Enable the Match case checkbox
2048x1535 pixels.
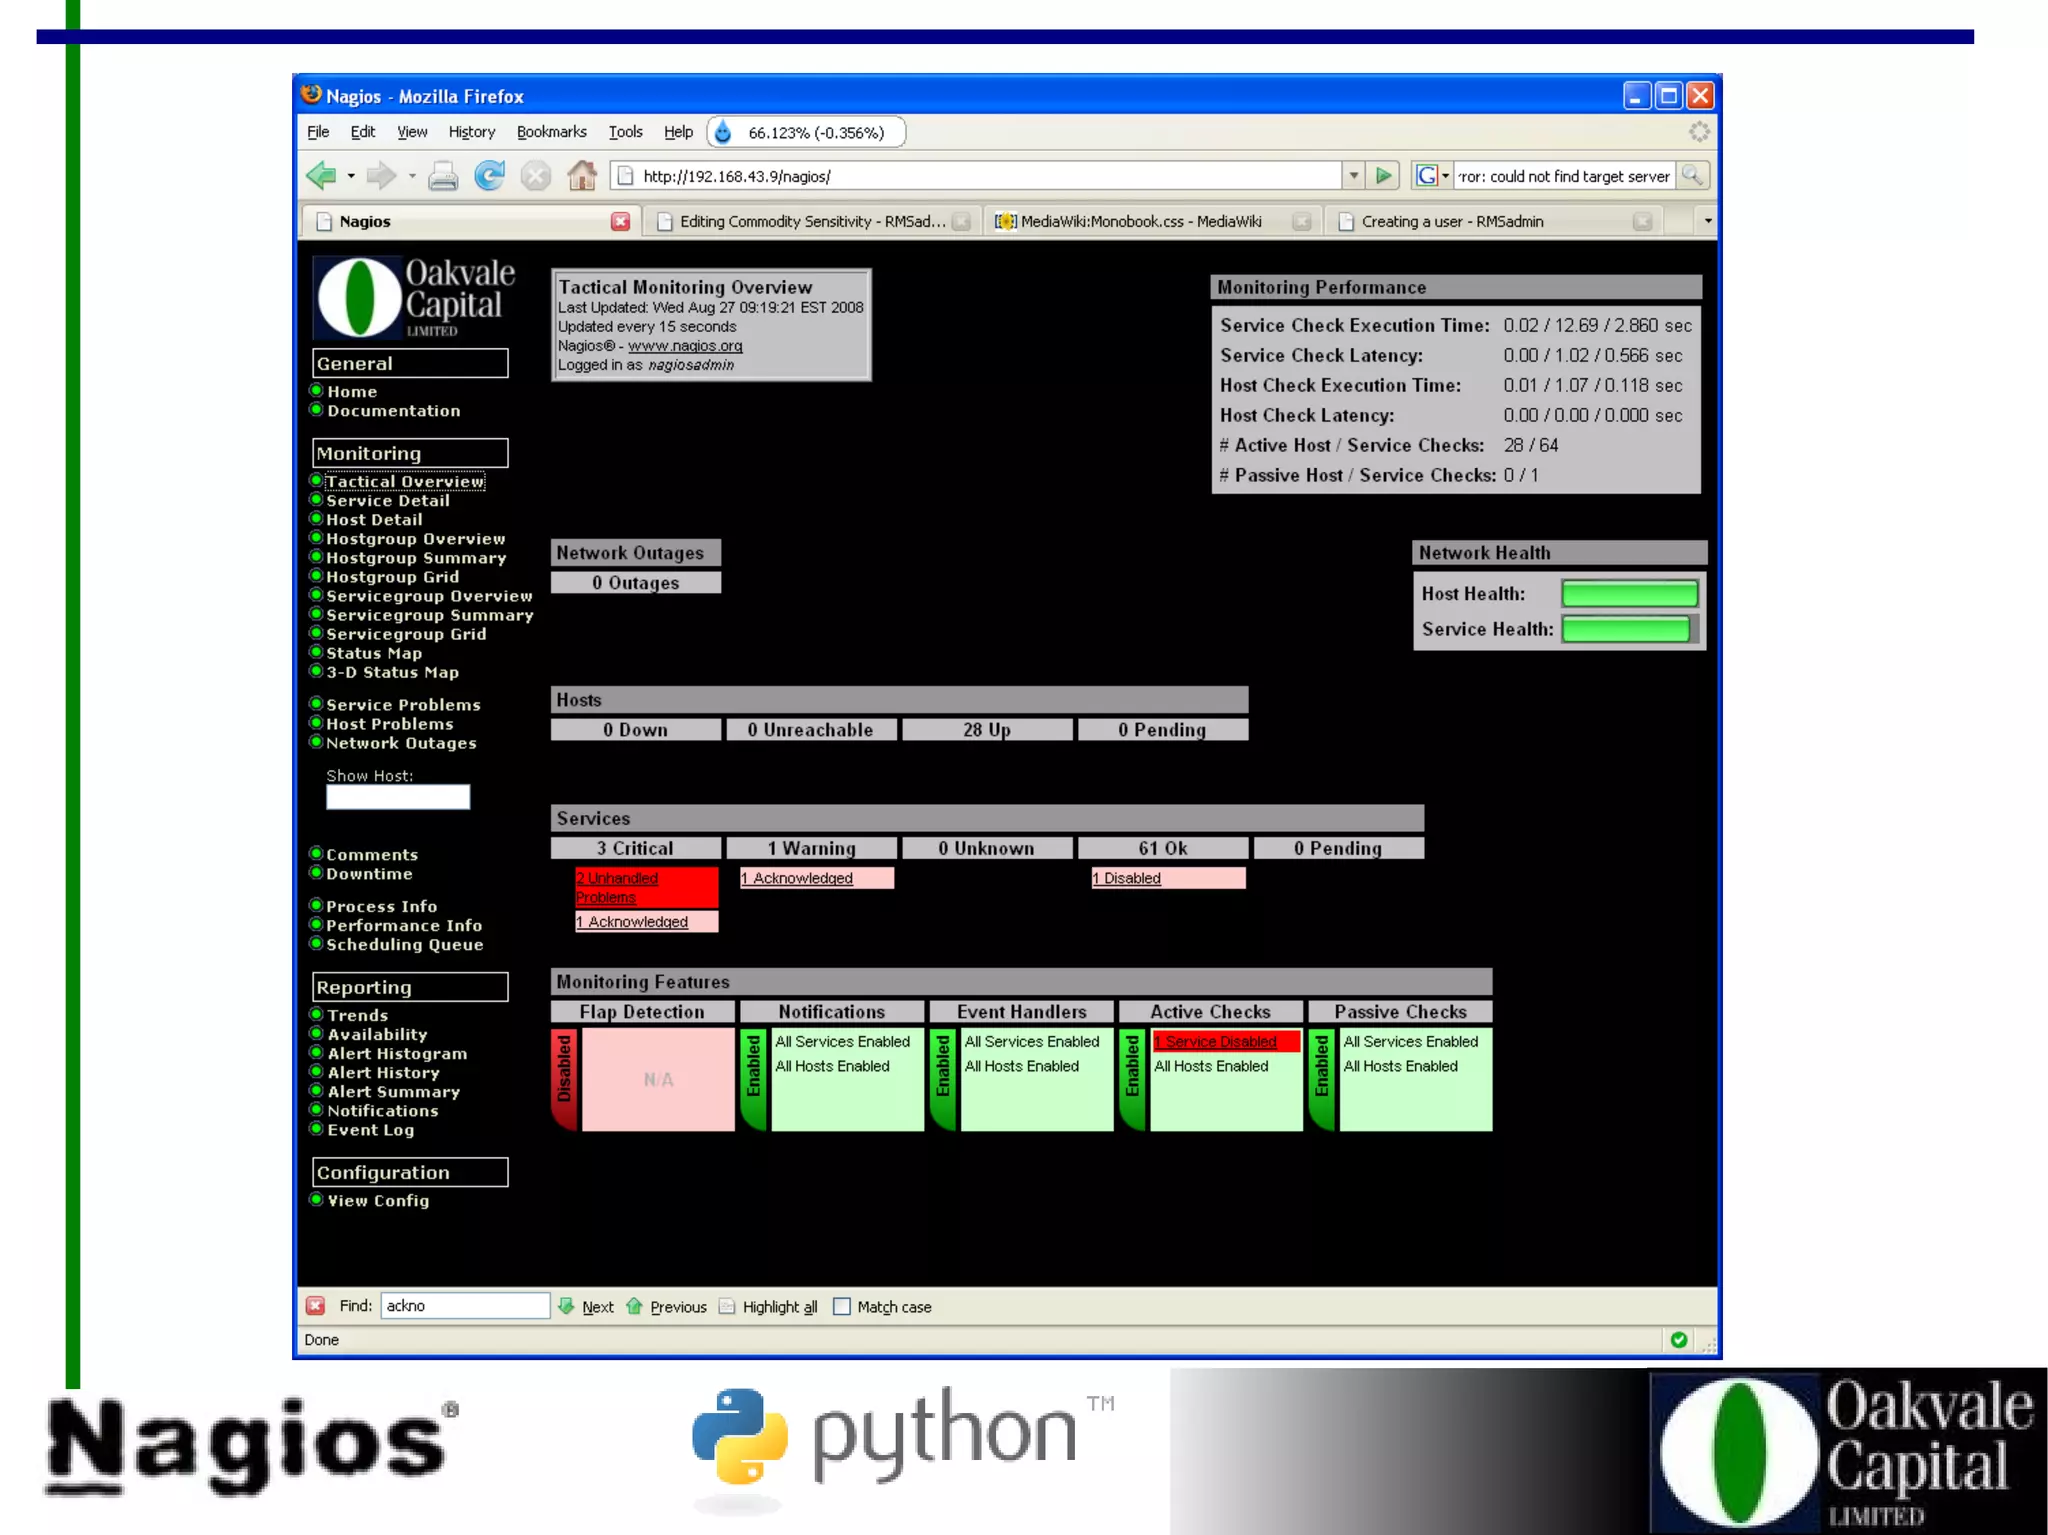(x=842, y=1306)
